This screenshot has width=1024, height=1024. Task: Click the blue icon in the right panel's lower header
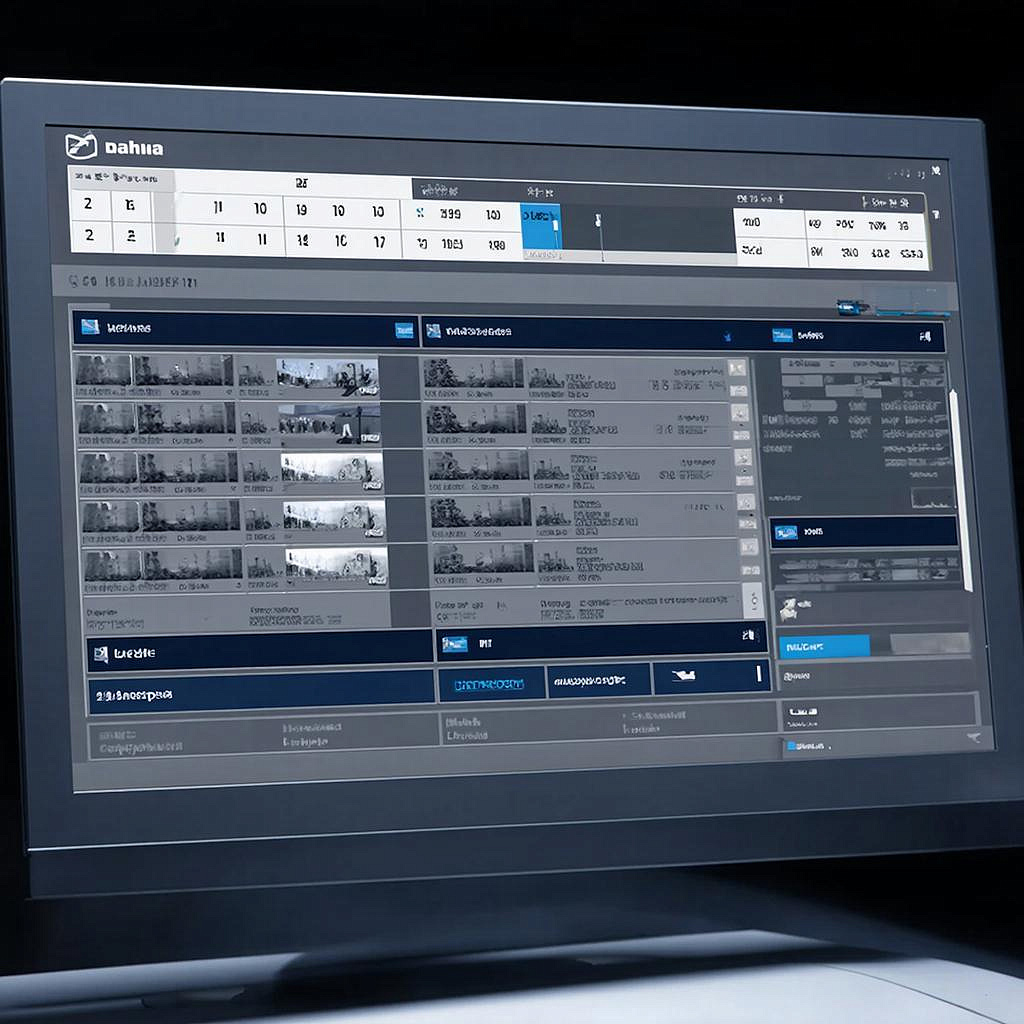click(x=786, y=532)
